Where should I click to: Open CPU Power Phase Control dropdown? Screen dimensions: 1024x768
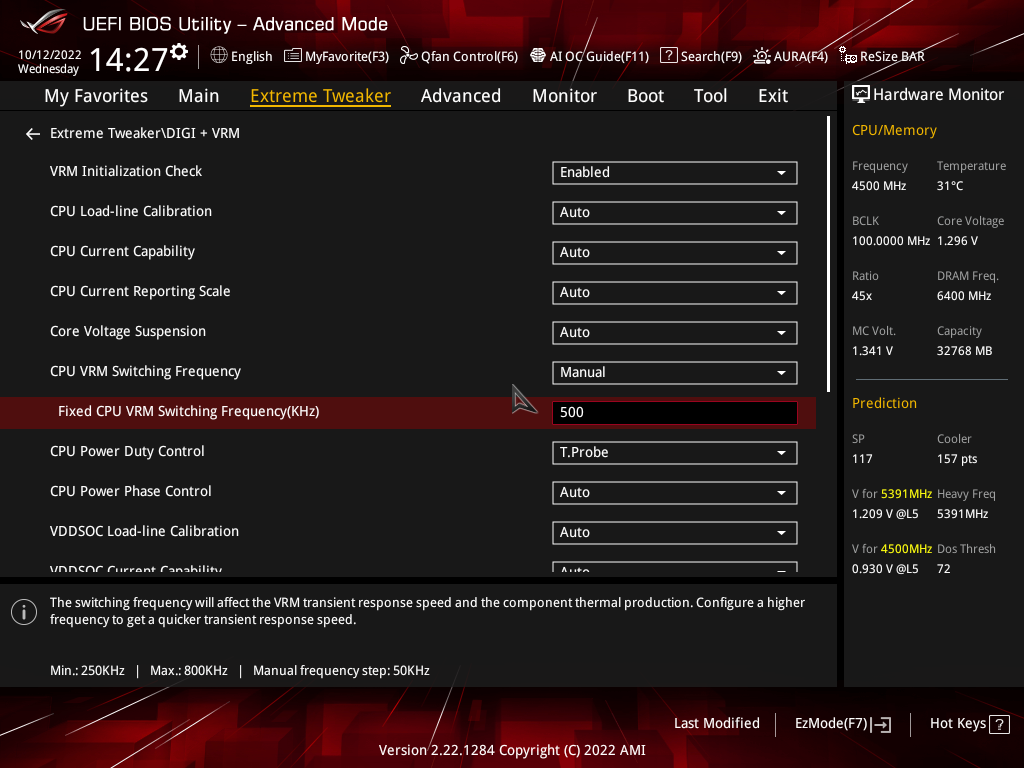click(x=675, y=492)
